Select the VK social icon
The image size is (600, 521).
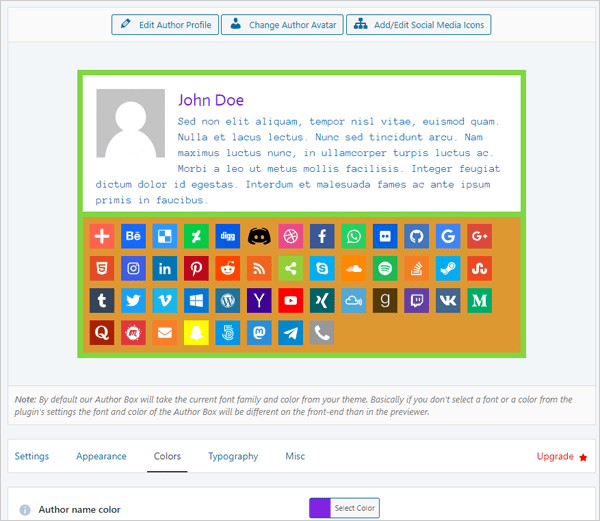click(448, 301)
